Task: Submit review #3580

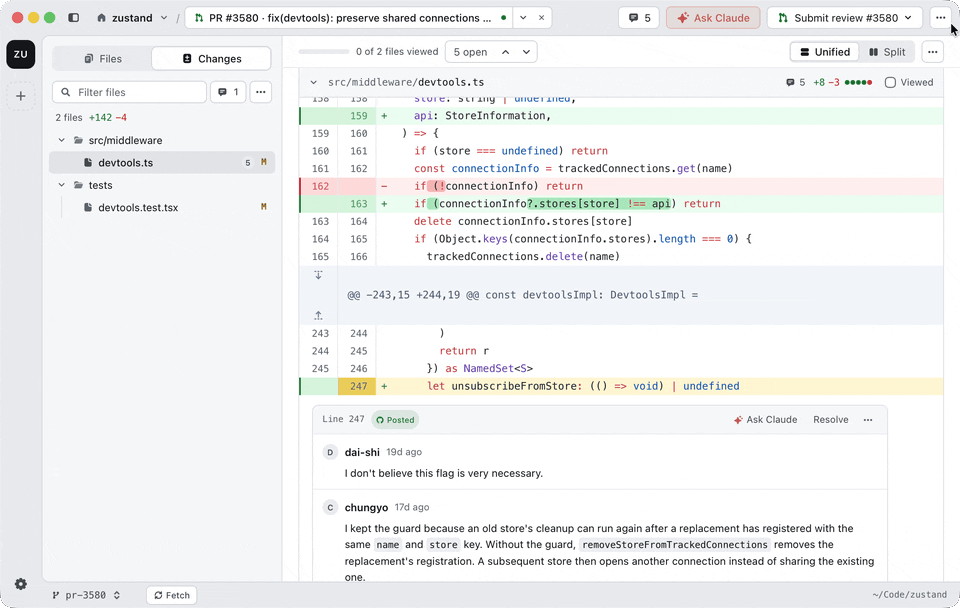Action: pos(838,18)
